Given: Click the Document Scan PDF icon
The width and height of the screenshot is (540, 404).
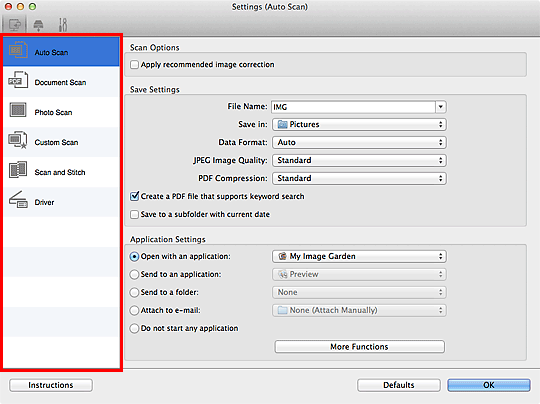Looking at the screenshot, I should (x=18, y=80).
